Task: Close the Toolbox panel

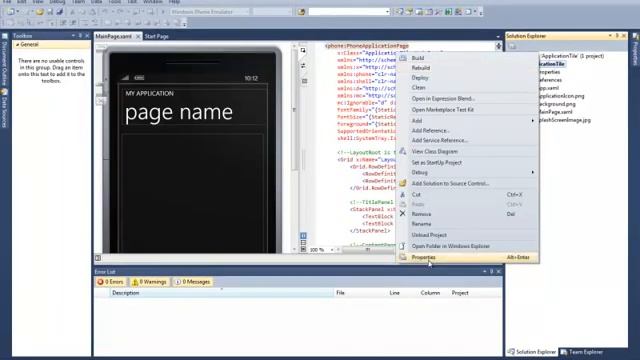Action: (87, 36)
